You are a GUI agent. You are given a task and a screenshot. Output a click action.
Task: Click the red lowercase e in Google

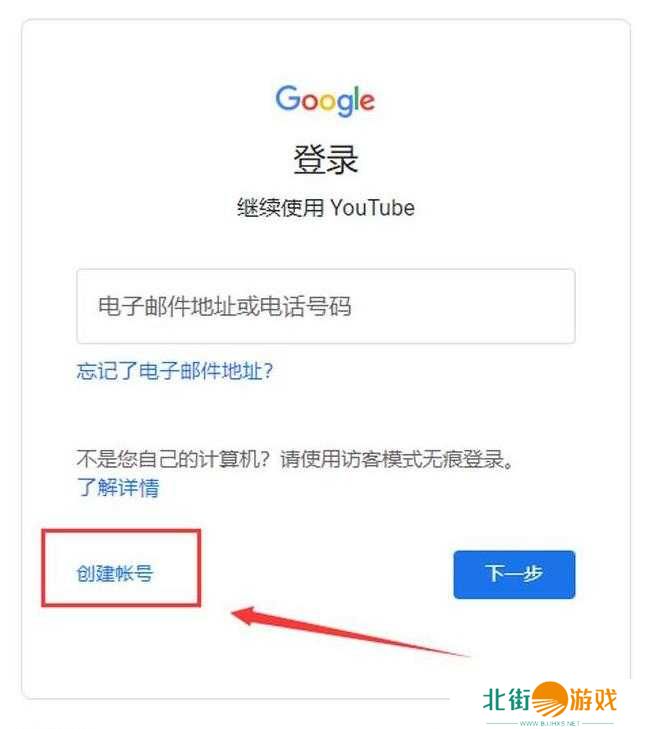pyautogui.click(x=367, y=101)
